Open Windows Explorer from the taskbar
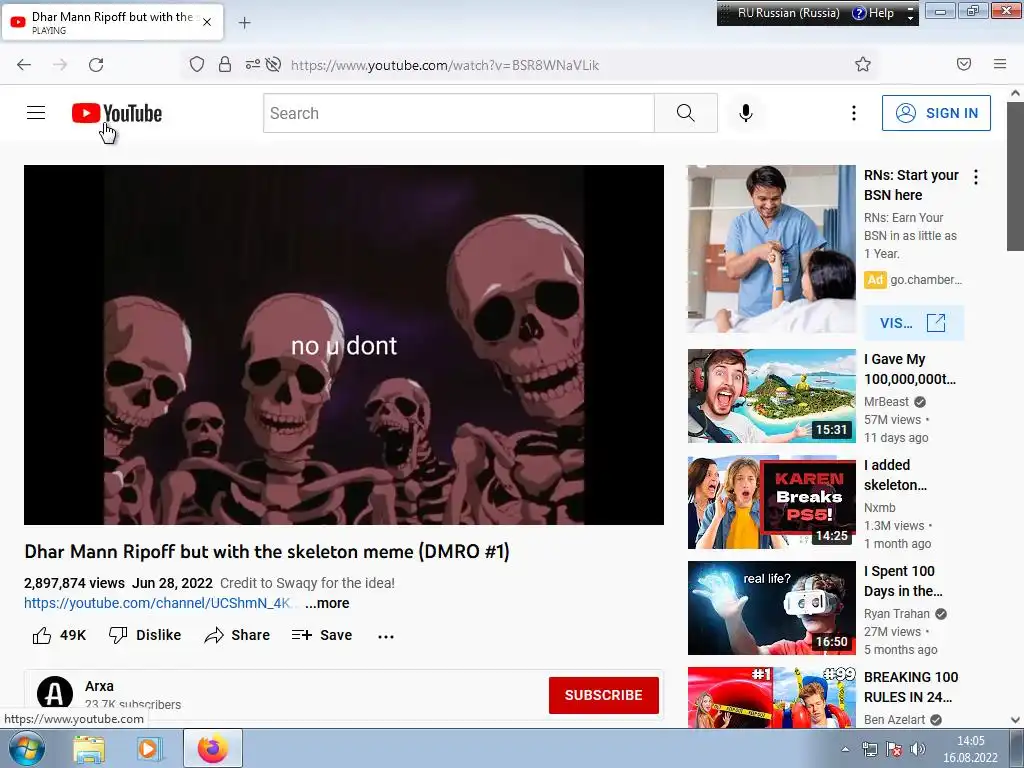1024x768 pixels. pyautogui.click(x=89, y=748)
